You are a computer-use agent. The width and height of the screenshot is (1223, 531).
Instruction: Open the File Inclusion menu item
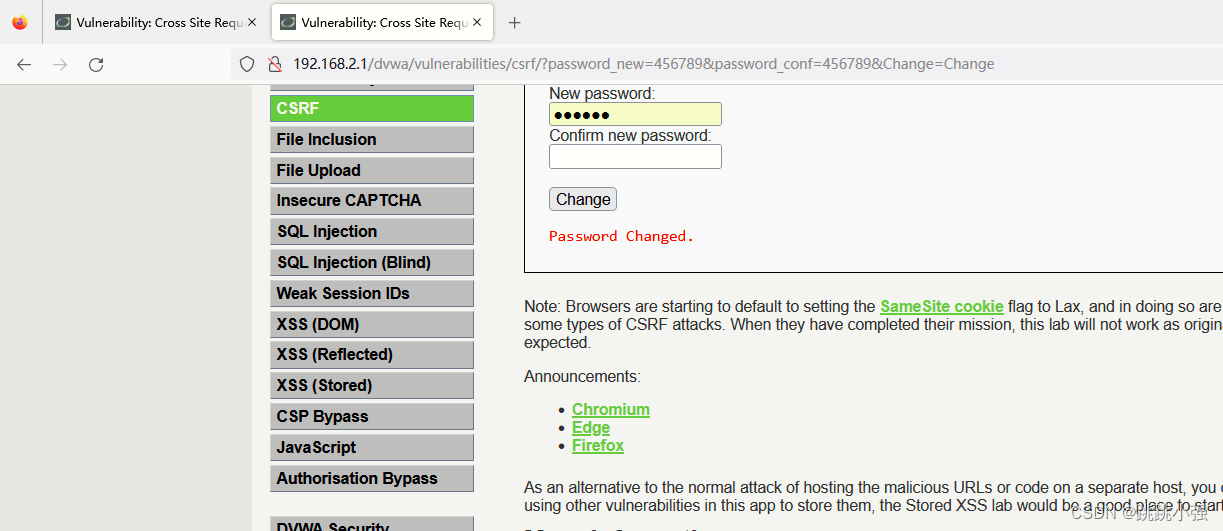372,139
